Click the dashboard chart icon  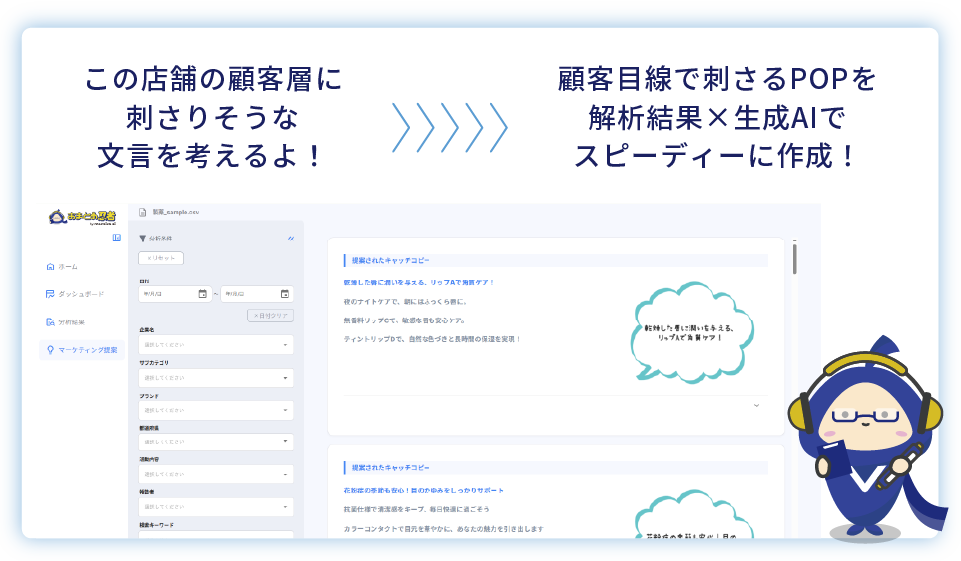tap(50, 294)
